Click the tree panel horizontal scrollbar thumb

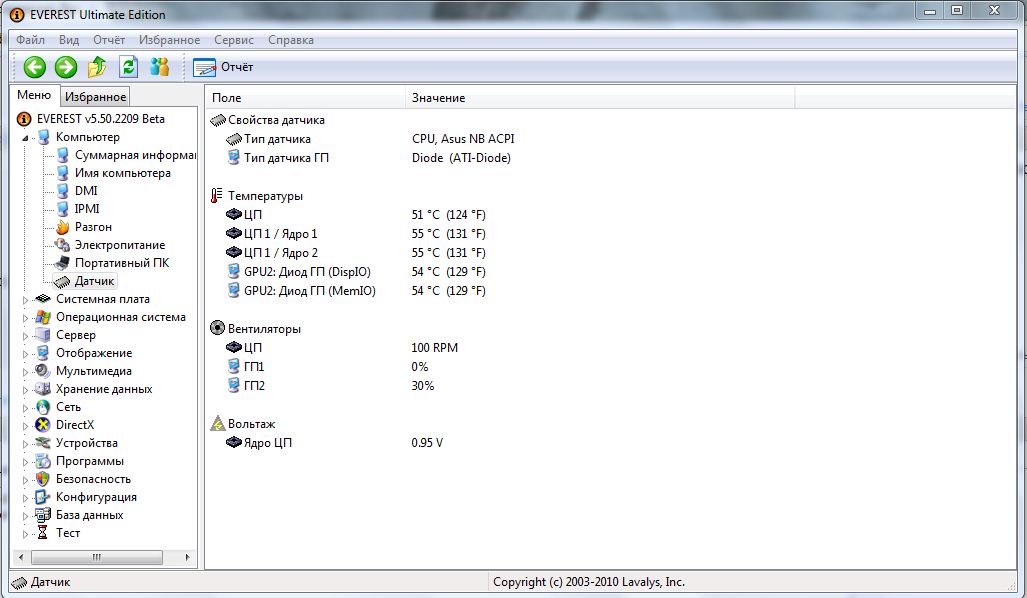coord(97,557)
